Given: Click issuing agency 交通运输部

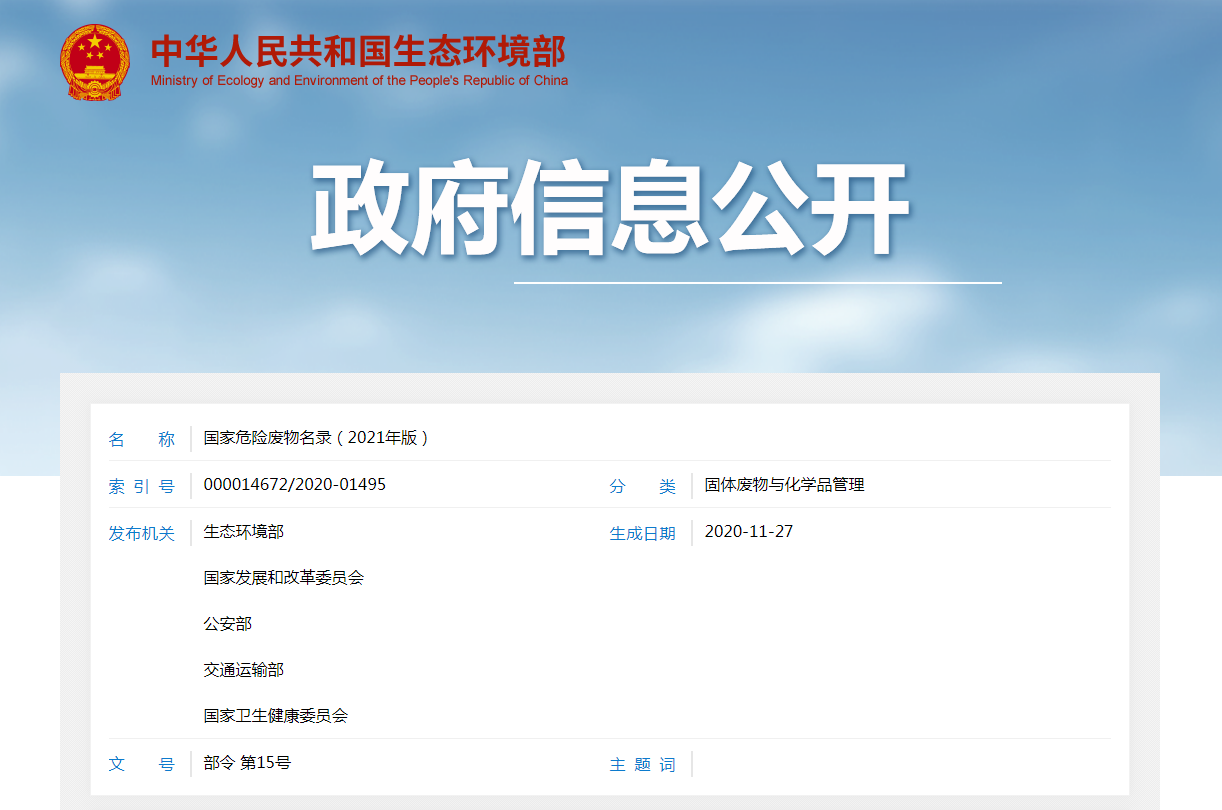Looking at the screenshot, I should [x=243, y=670].
